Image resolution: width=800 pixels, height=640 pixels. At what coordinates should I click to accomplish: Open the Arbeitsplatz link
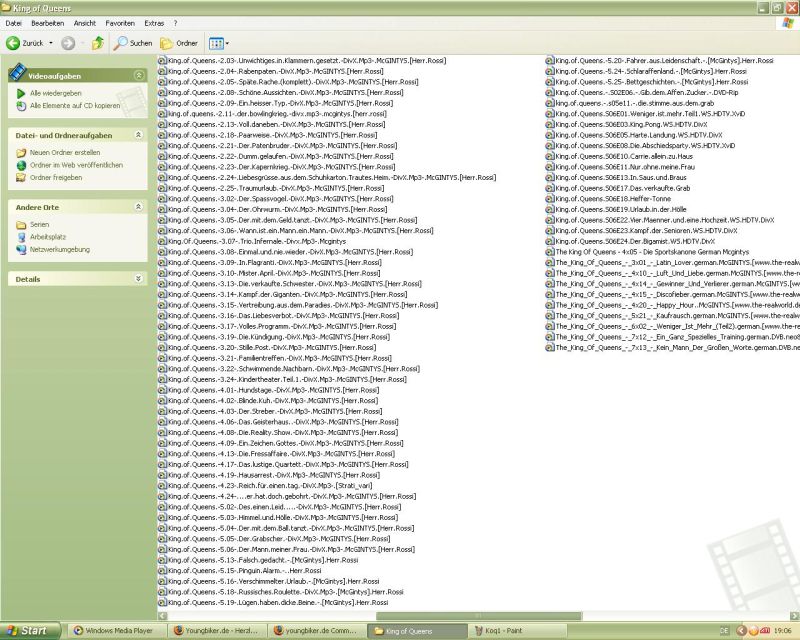[x=47, y=237]
